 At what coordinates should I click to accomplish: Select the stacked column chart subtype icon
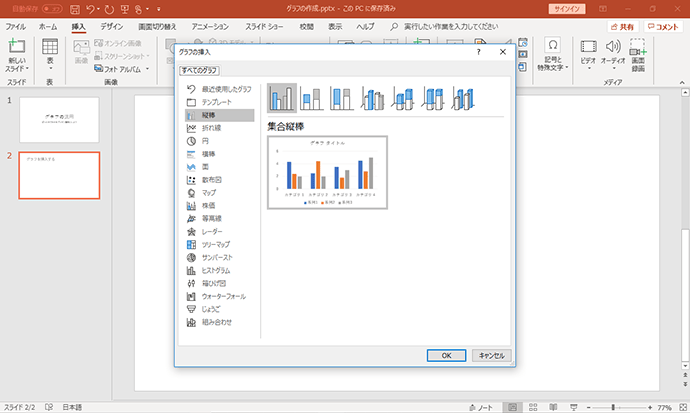[x=312, y=98]
